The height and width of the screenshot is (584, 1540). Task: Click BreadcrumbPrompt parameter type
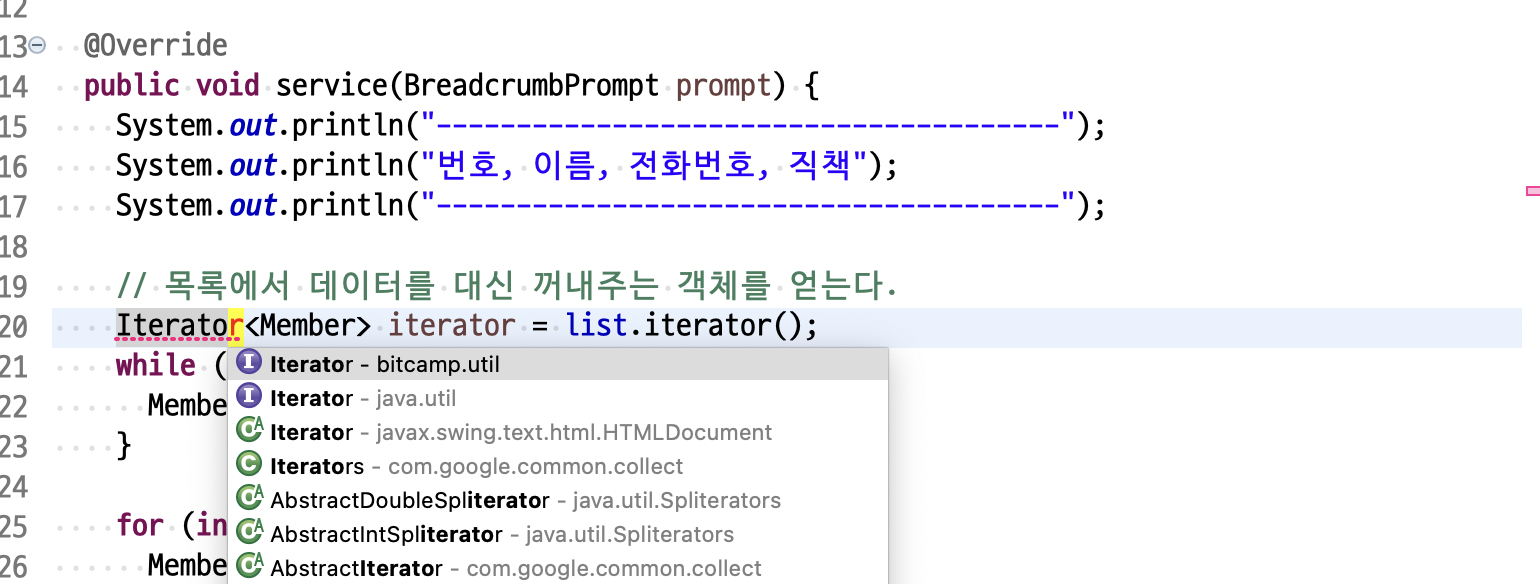[531, 86]
